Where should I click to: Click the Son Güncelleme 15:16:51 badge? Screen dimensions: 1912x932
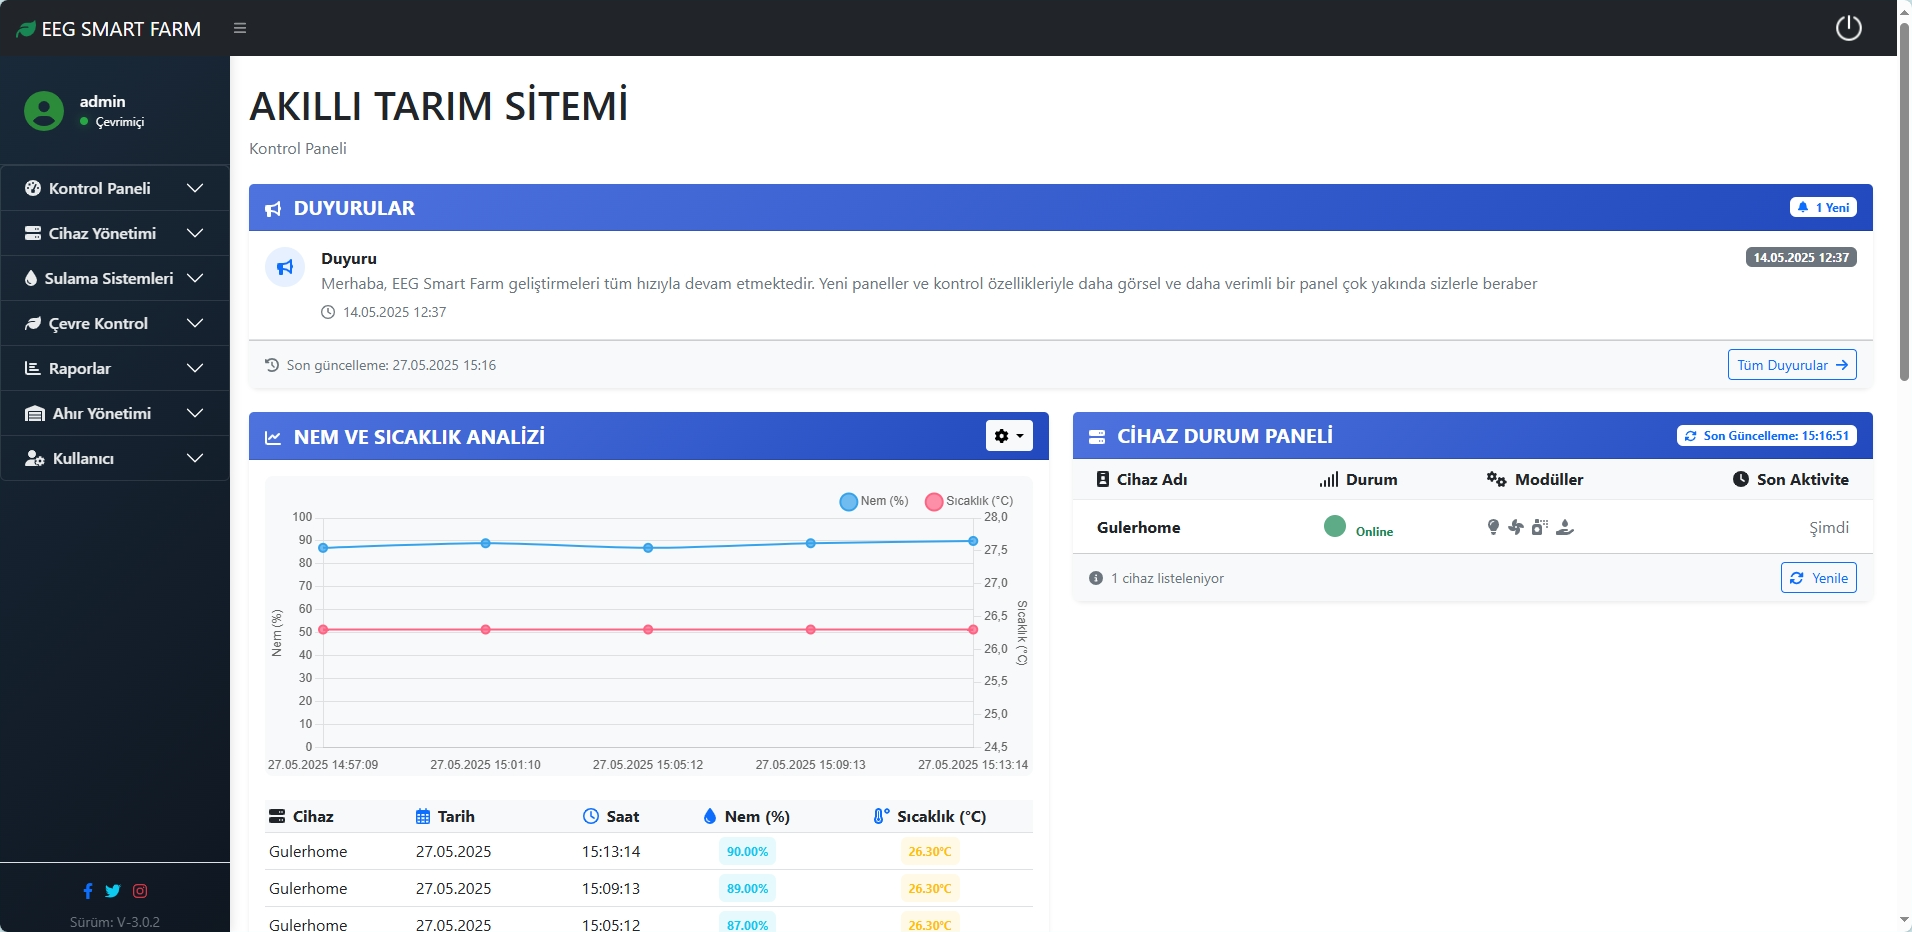(x=1766, y=436)
